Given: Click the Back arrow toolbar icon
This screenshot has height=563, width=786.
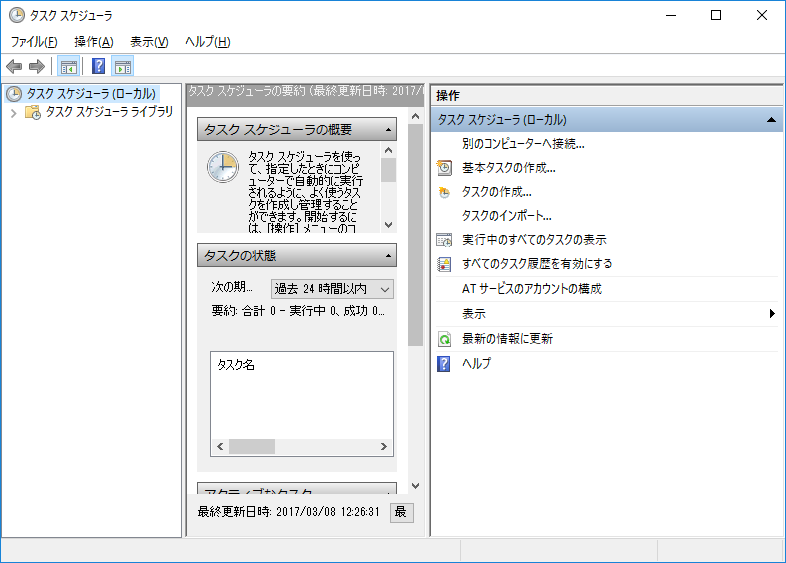Looking at the screenshot, I should pyautogui.click(x=14, y=66).
